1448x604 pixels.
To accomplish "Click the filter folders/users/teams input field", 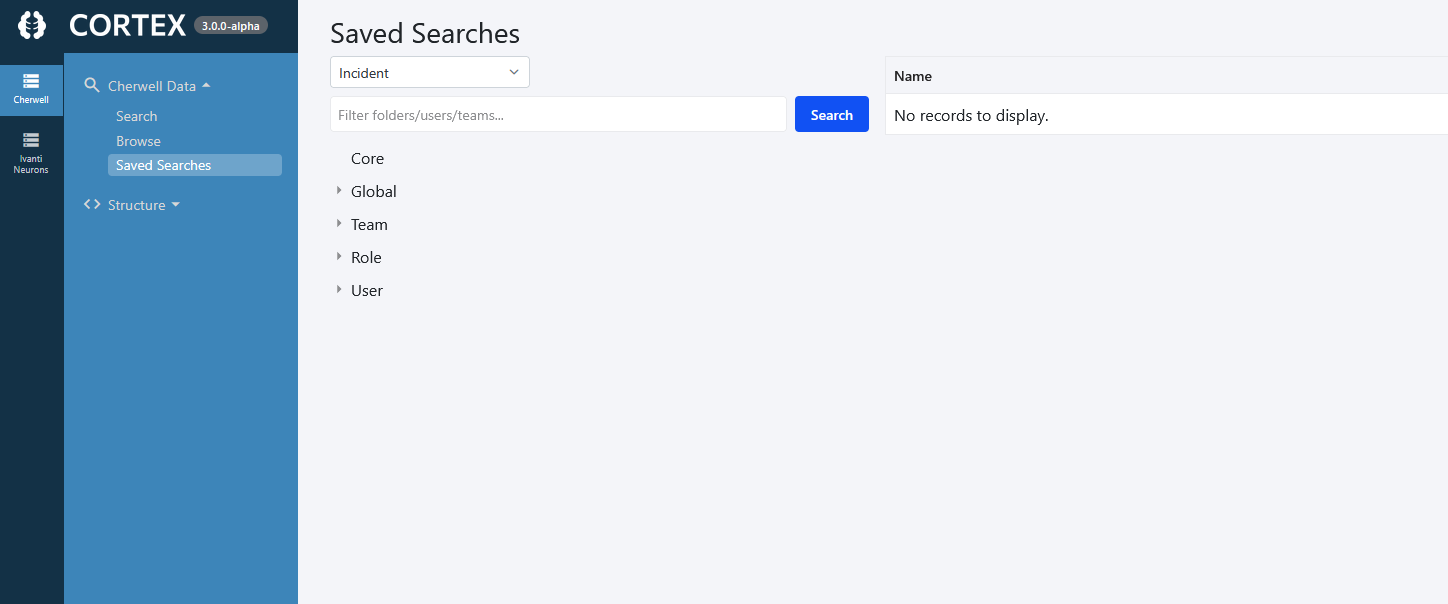I will 557,114.
